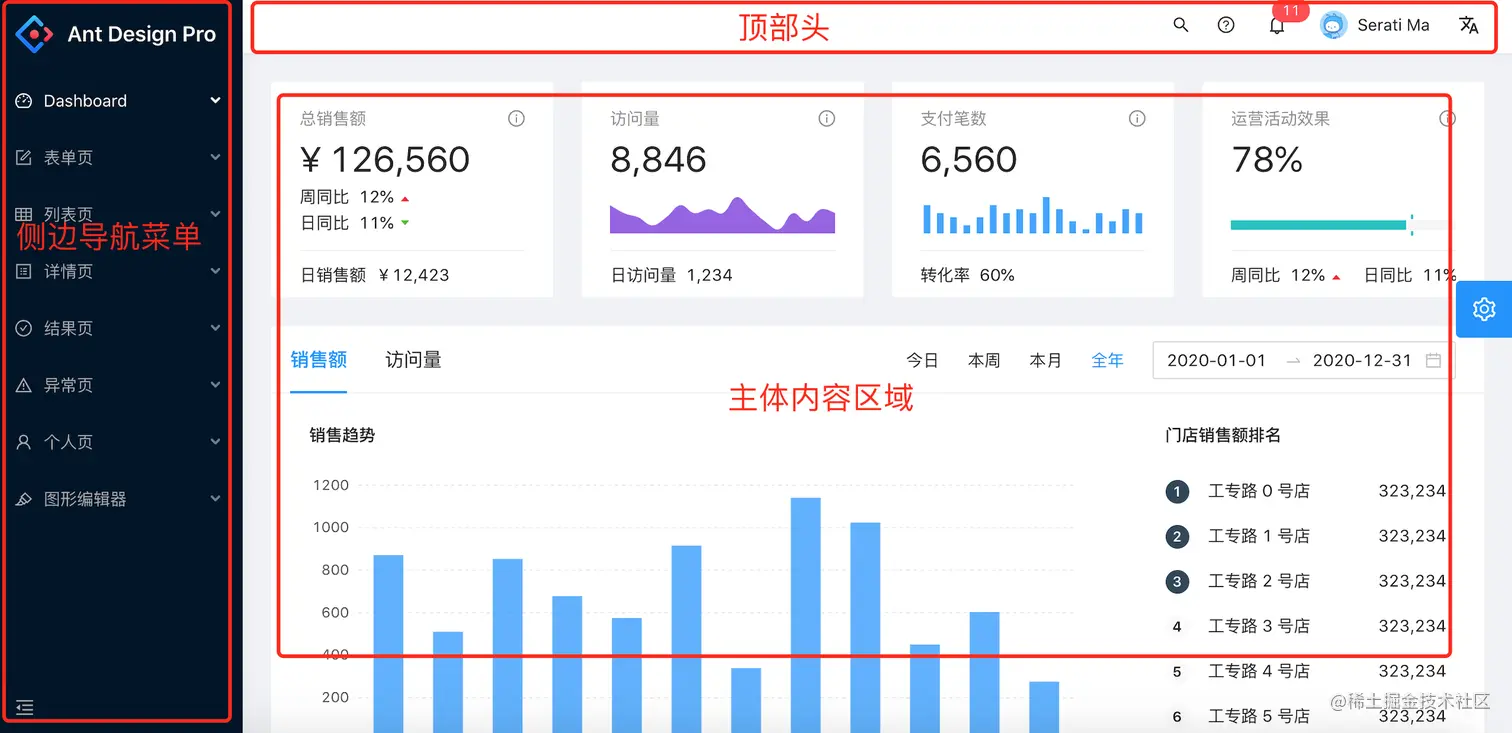
Task: Select the 今日 date filter
Action: 922,360
